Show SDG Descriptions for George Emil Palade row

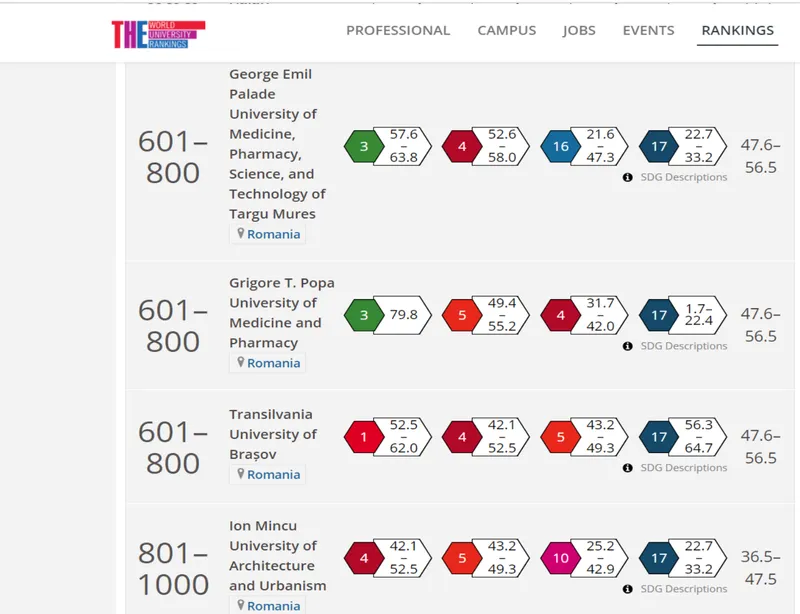click(683, 177)
